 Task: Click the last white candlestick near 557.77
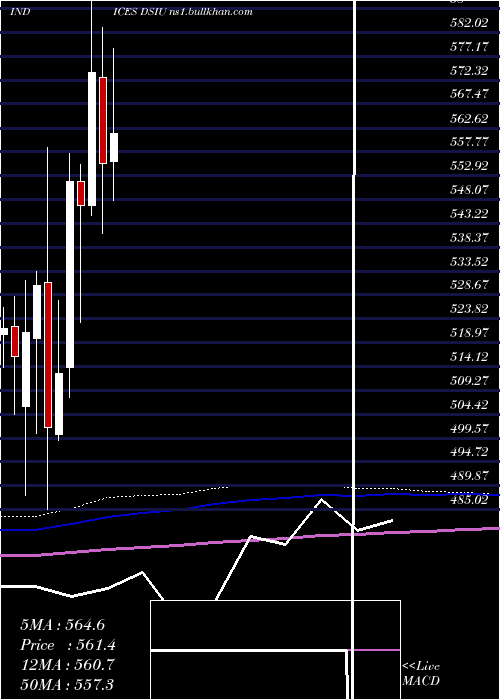tap(114, 147)
